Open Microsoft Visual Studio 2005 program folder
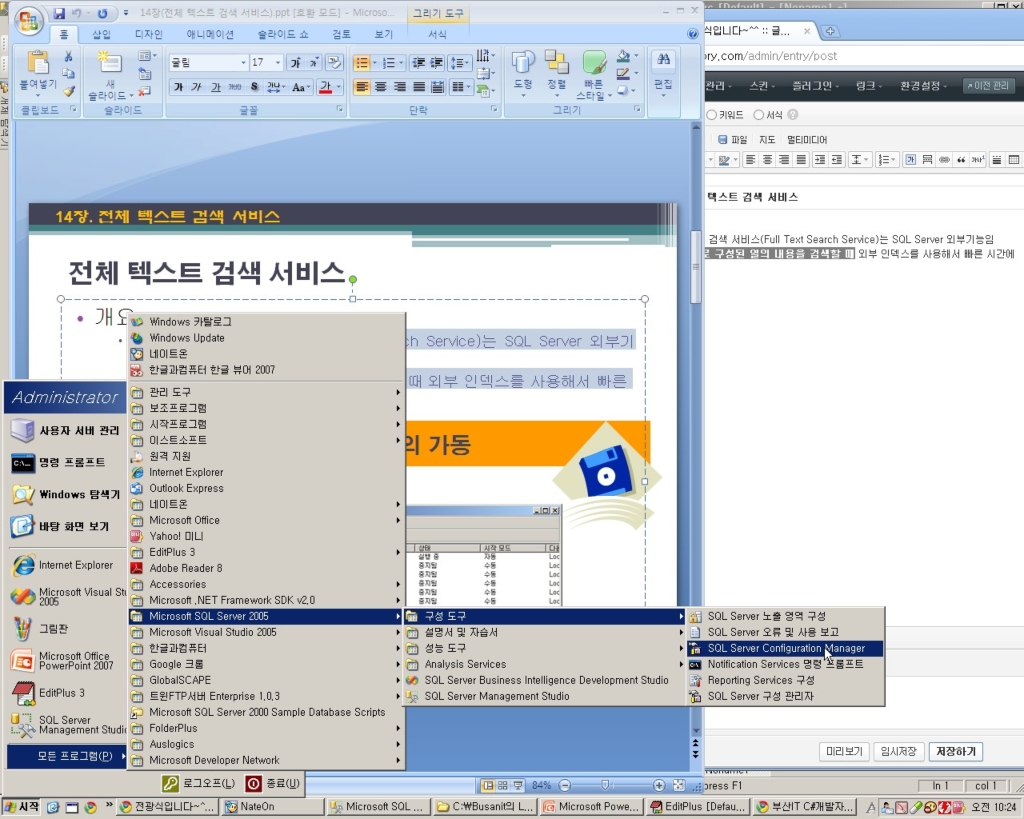The image size is (1024, 819). (x=266, y=632)
